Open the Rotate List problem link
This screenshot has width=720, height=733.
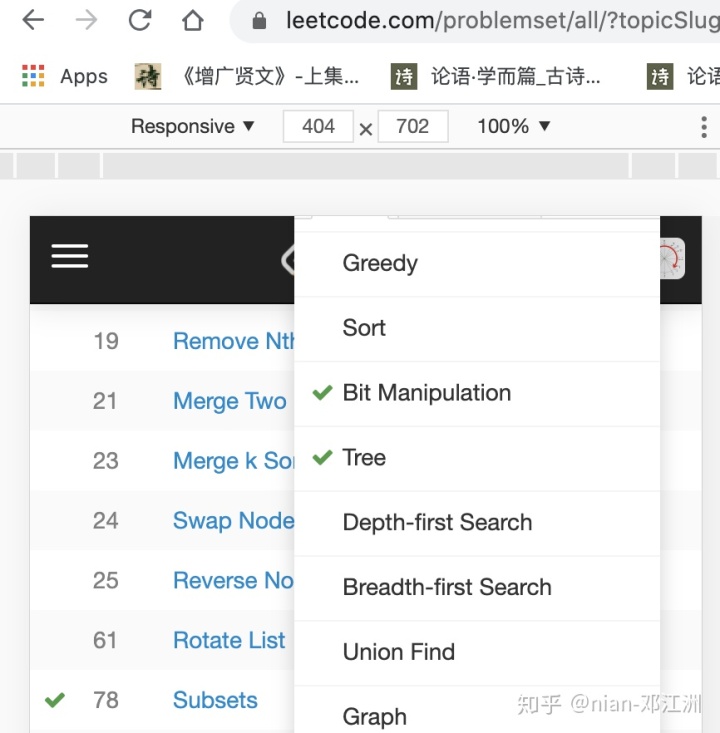[x=229, y=640]
